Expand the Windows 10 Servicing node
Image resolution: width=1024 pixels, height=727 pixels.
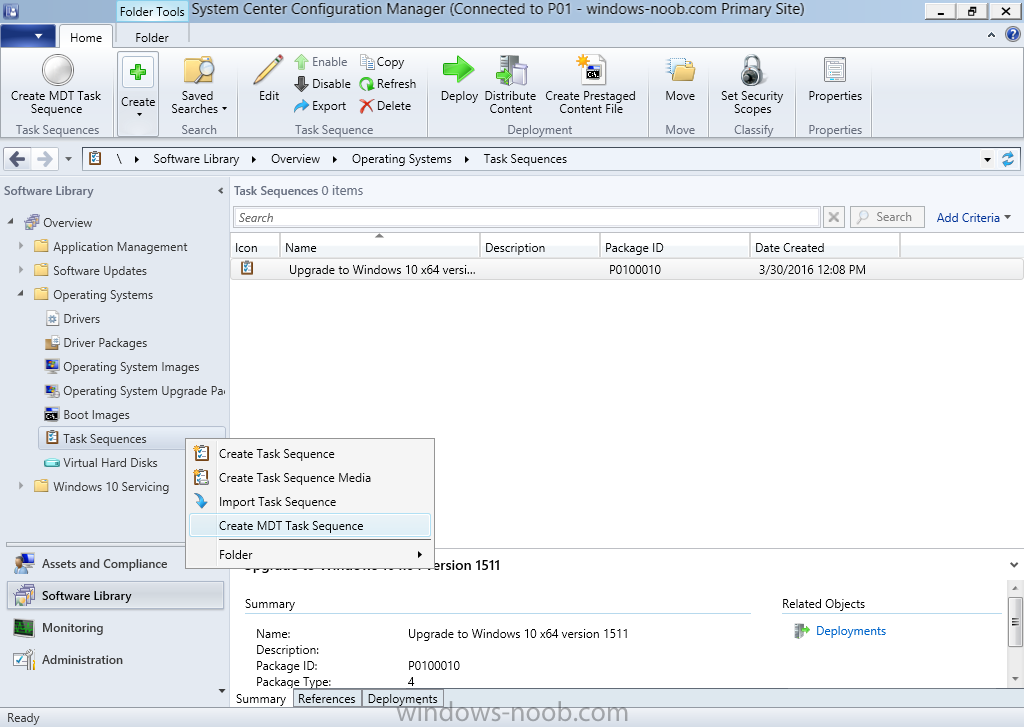tap(21, 486)
